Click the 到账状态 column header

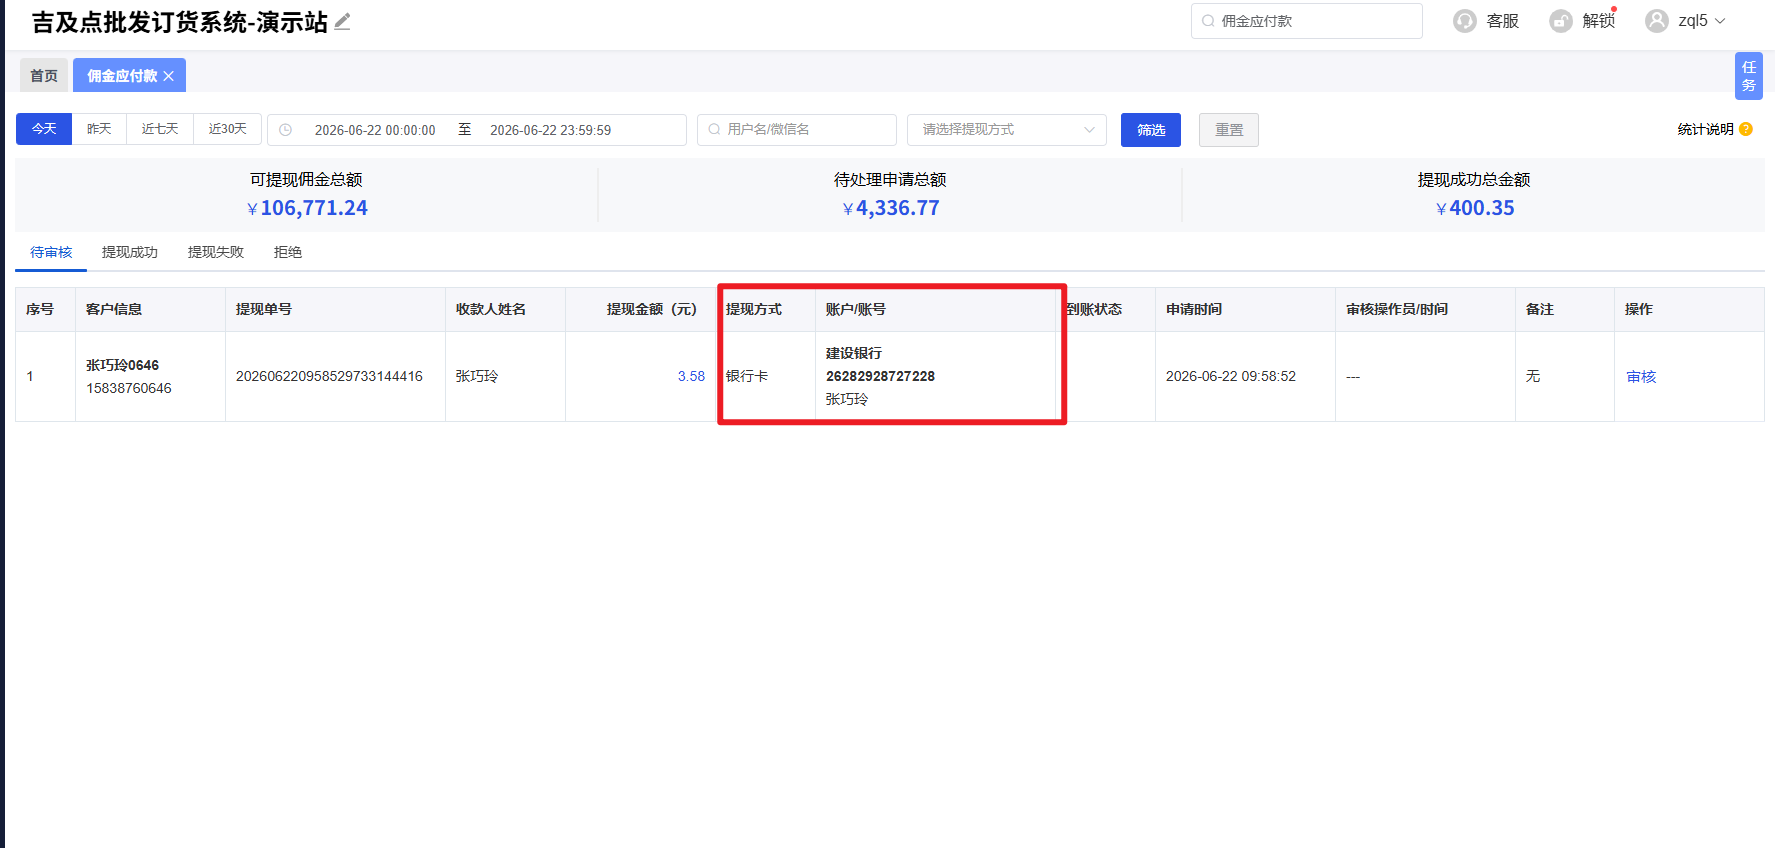coord(1094,310)
